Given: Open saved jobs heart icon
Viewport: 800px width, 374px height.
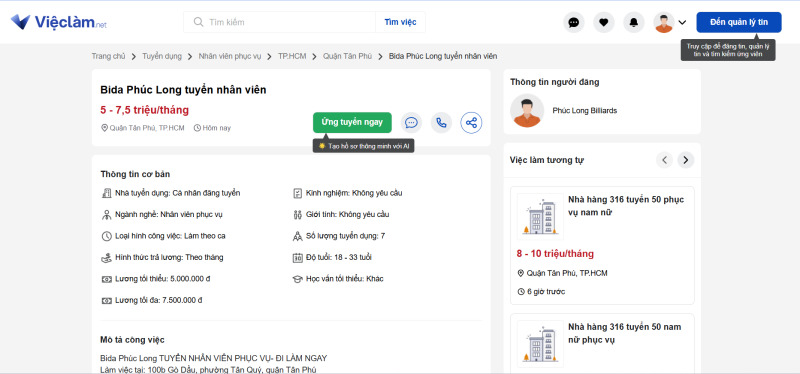Looking at the screenshot, I should point(604,22).
